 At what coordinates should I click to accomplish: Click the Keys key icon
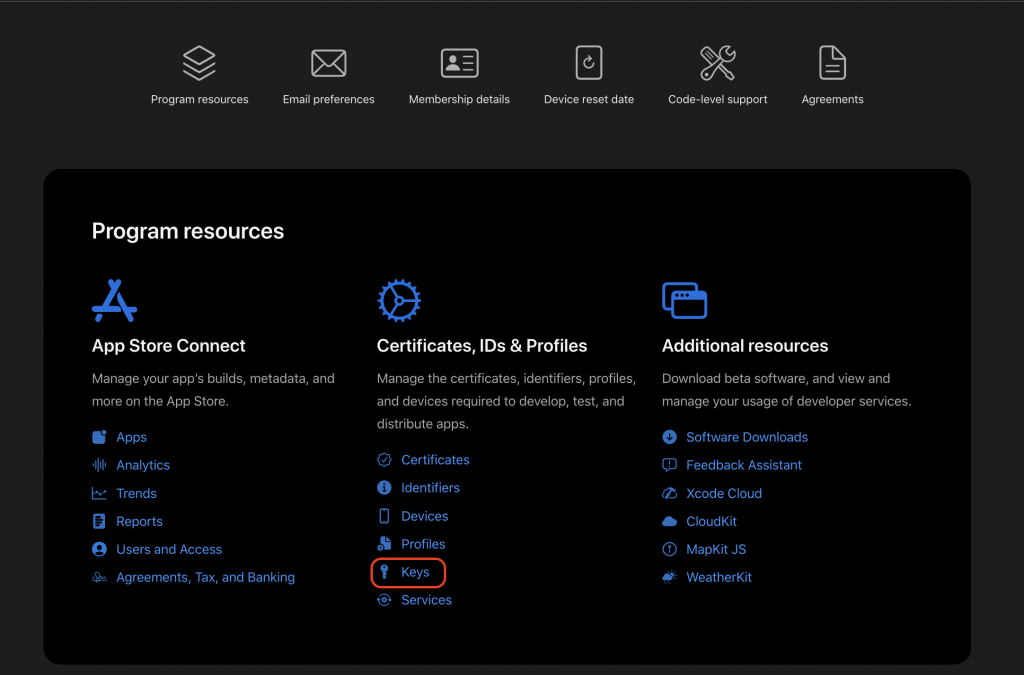384,572
